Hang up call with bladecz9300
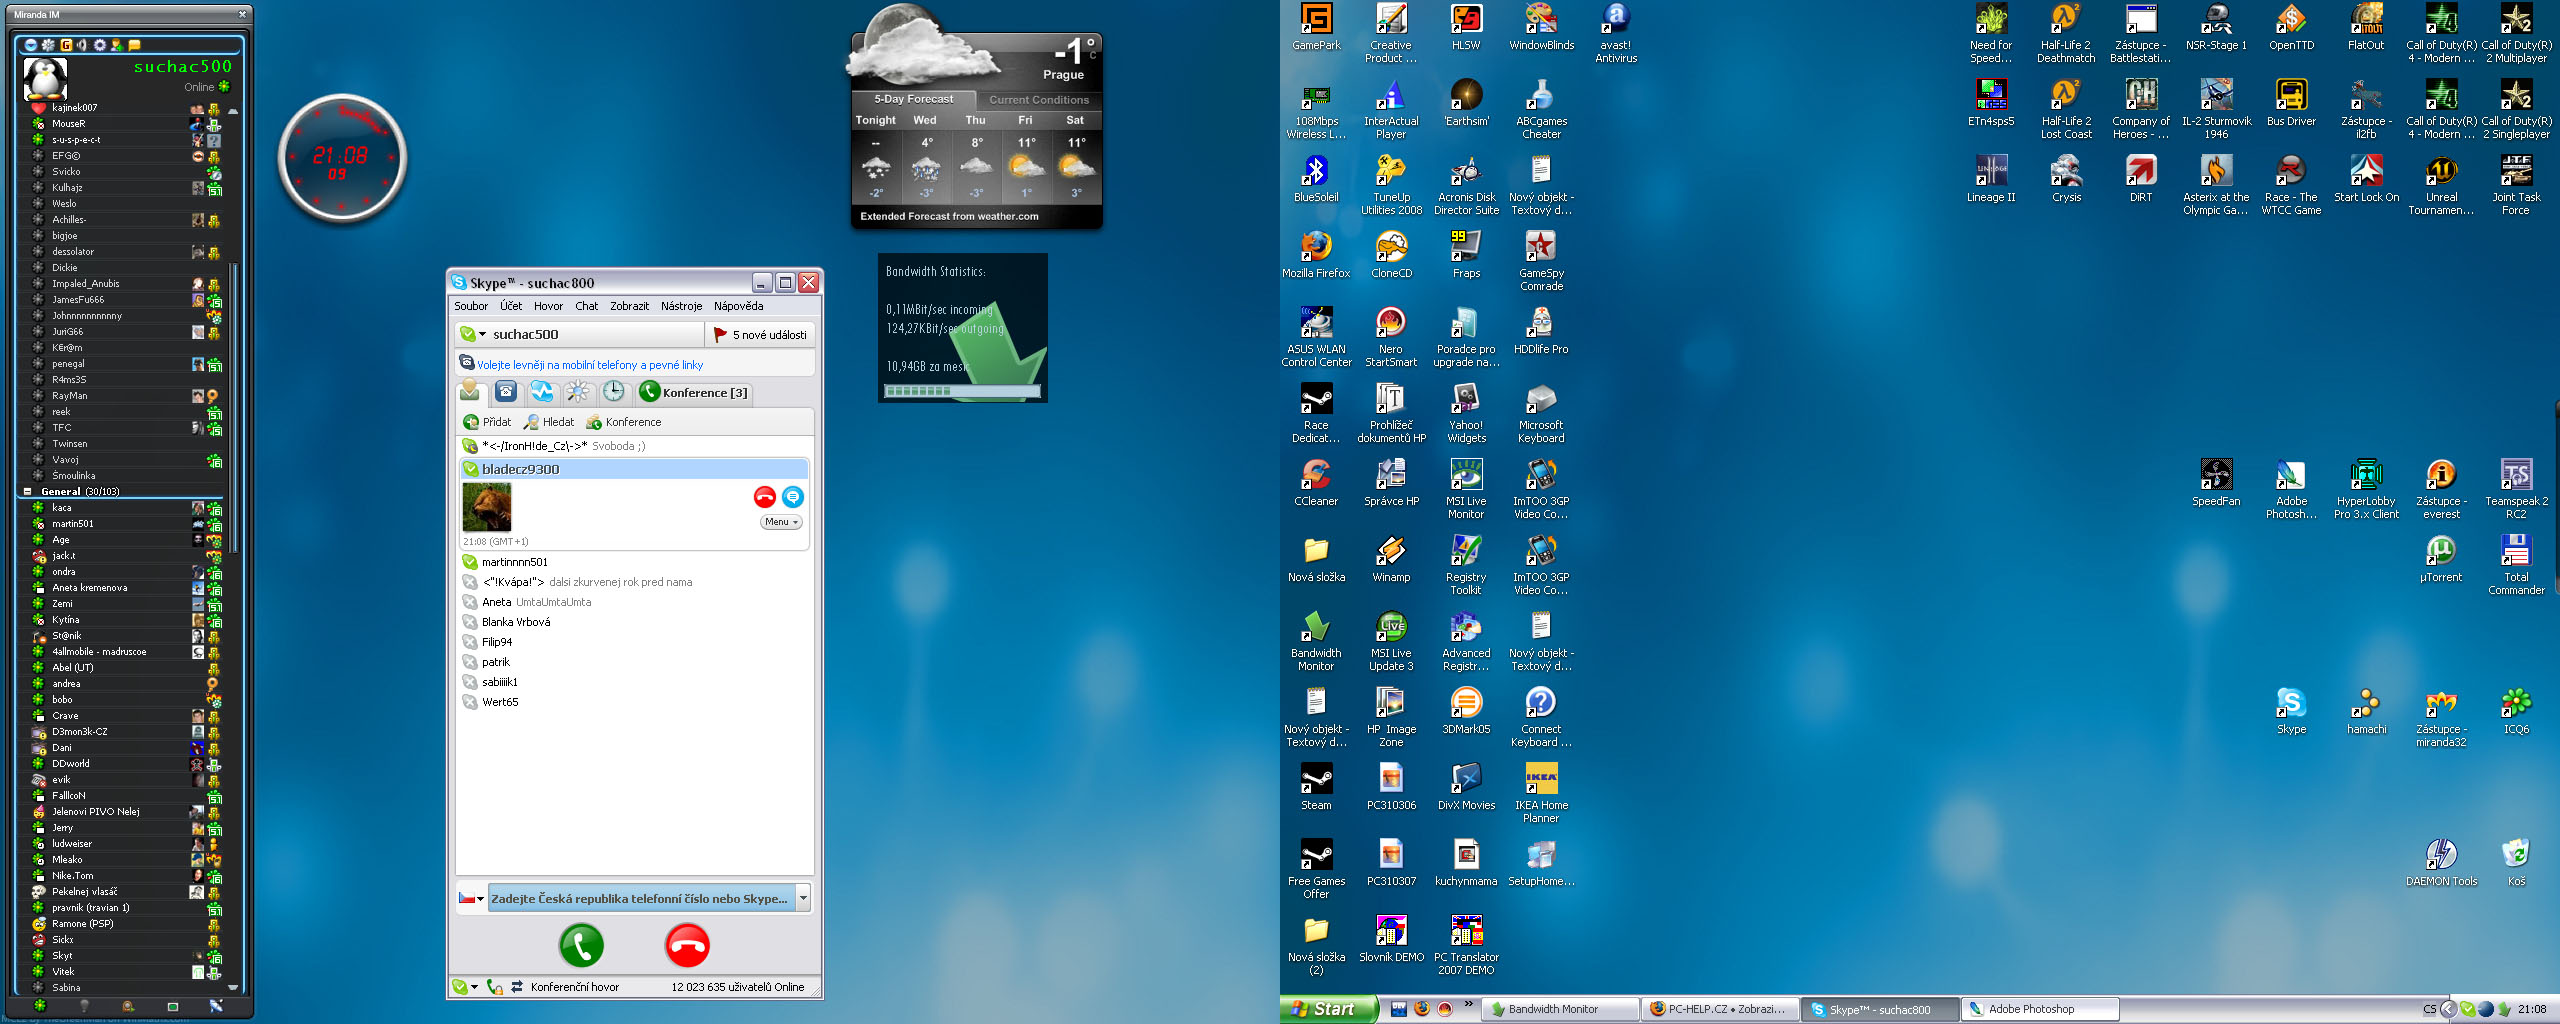The width and height of the screenshot is (2560, 1024). coord(764,497)
